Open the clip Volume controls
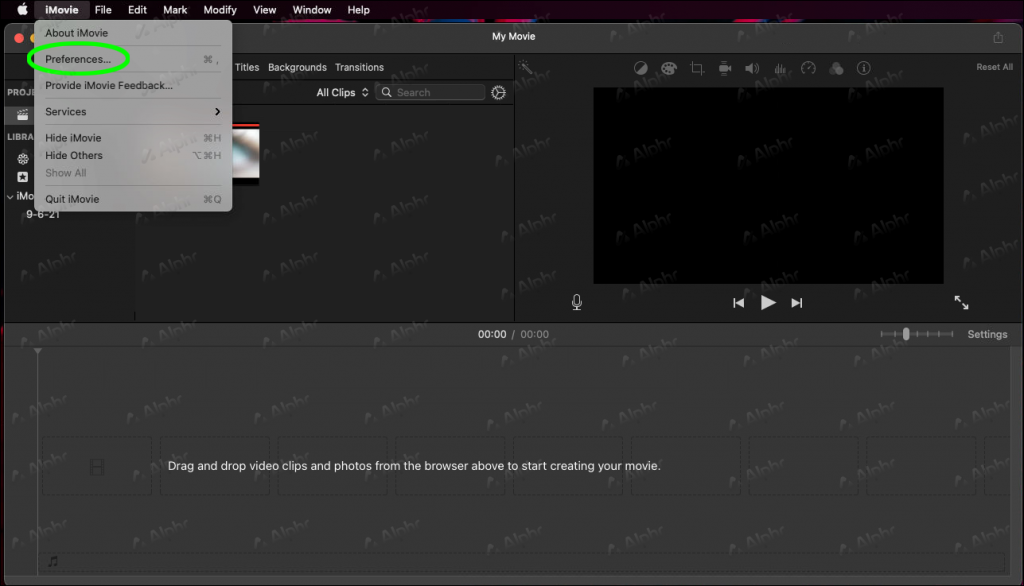Screen dimensions: 1024x586 tap(753, 68)
